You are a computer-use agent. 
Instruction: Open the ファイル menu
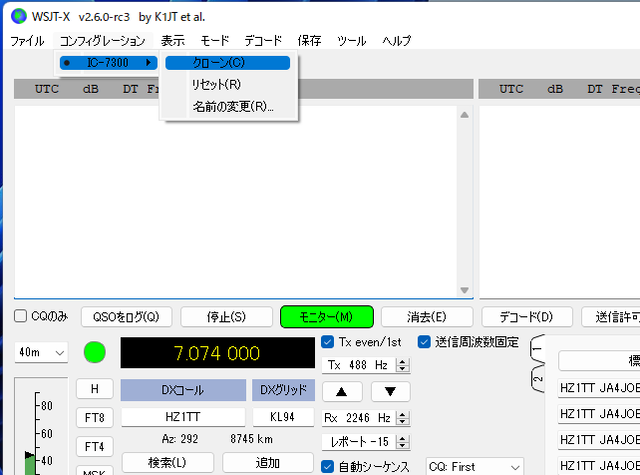[27, 41]
